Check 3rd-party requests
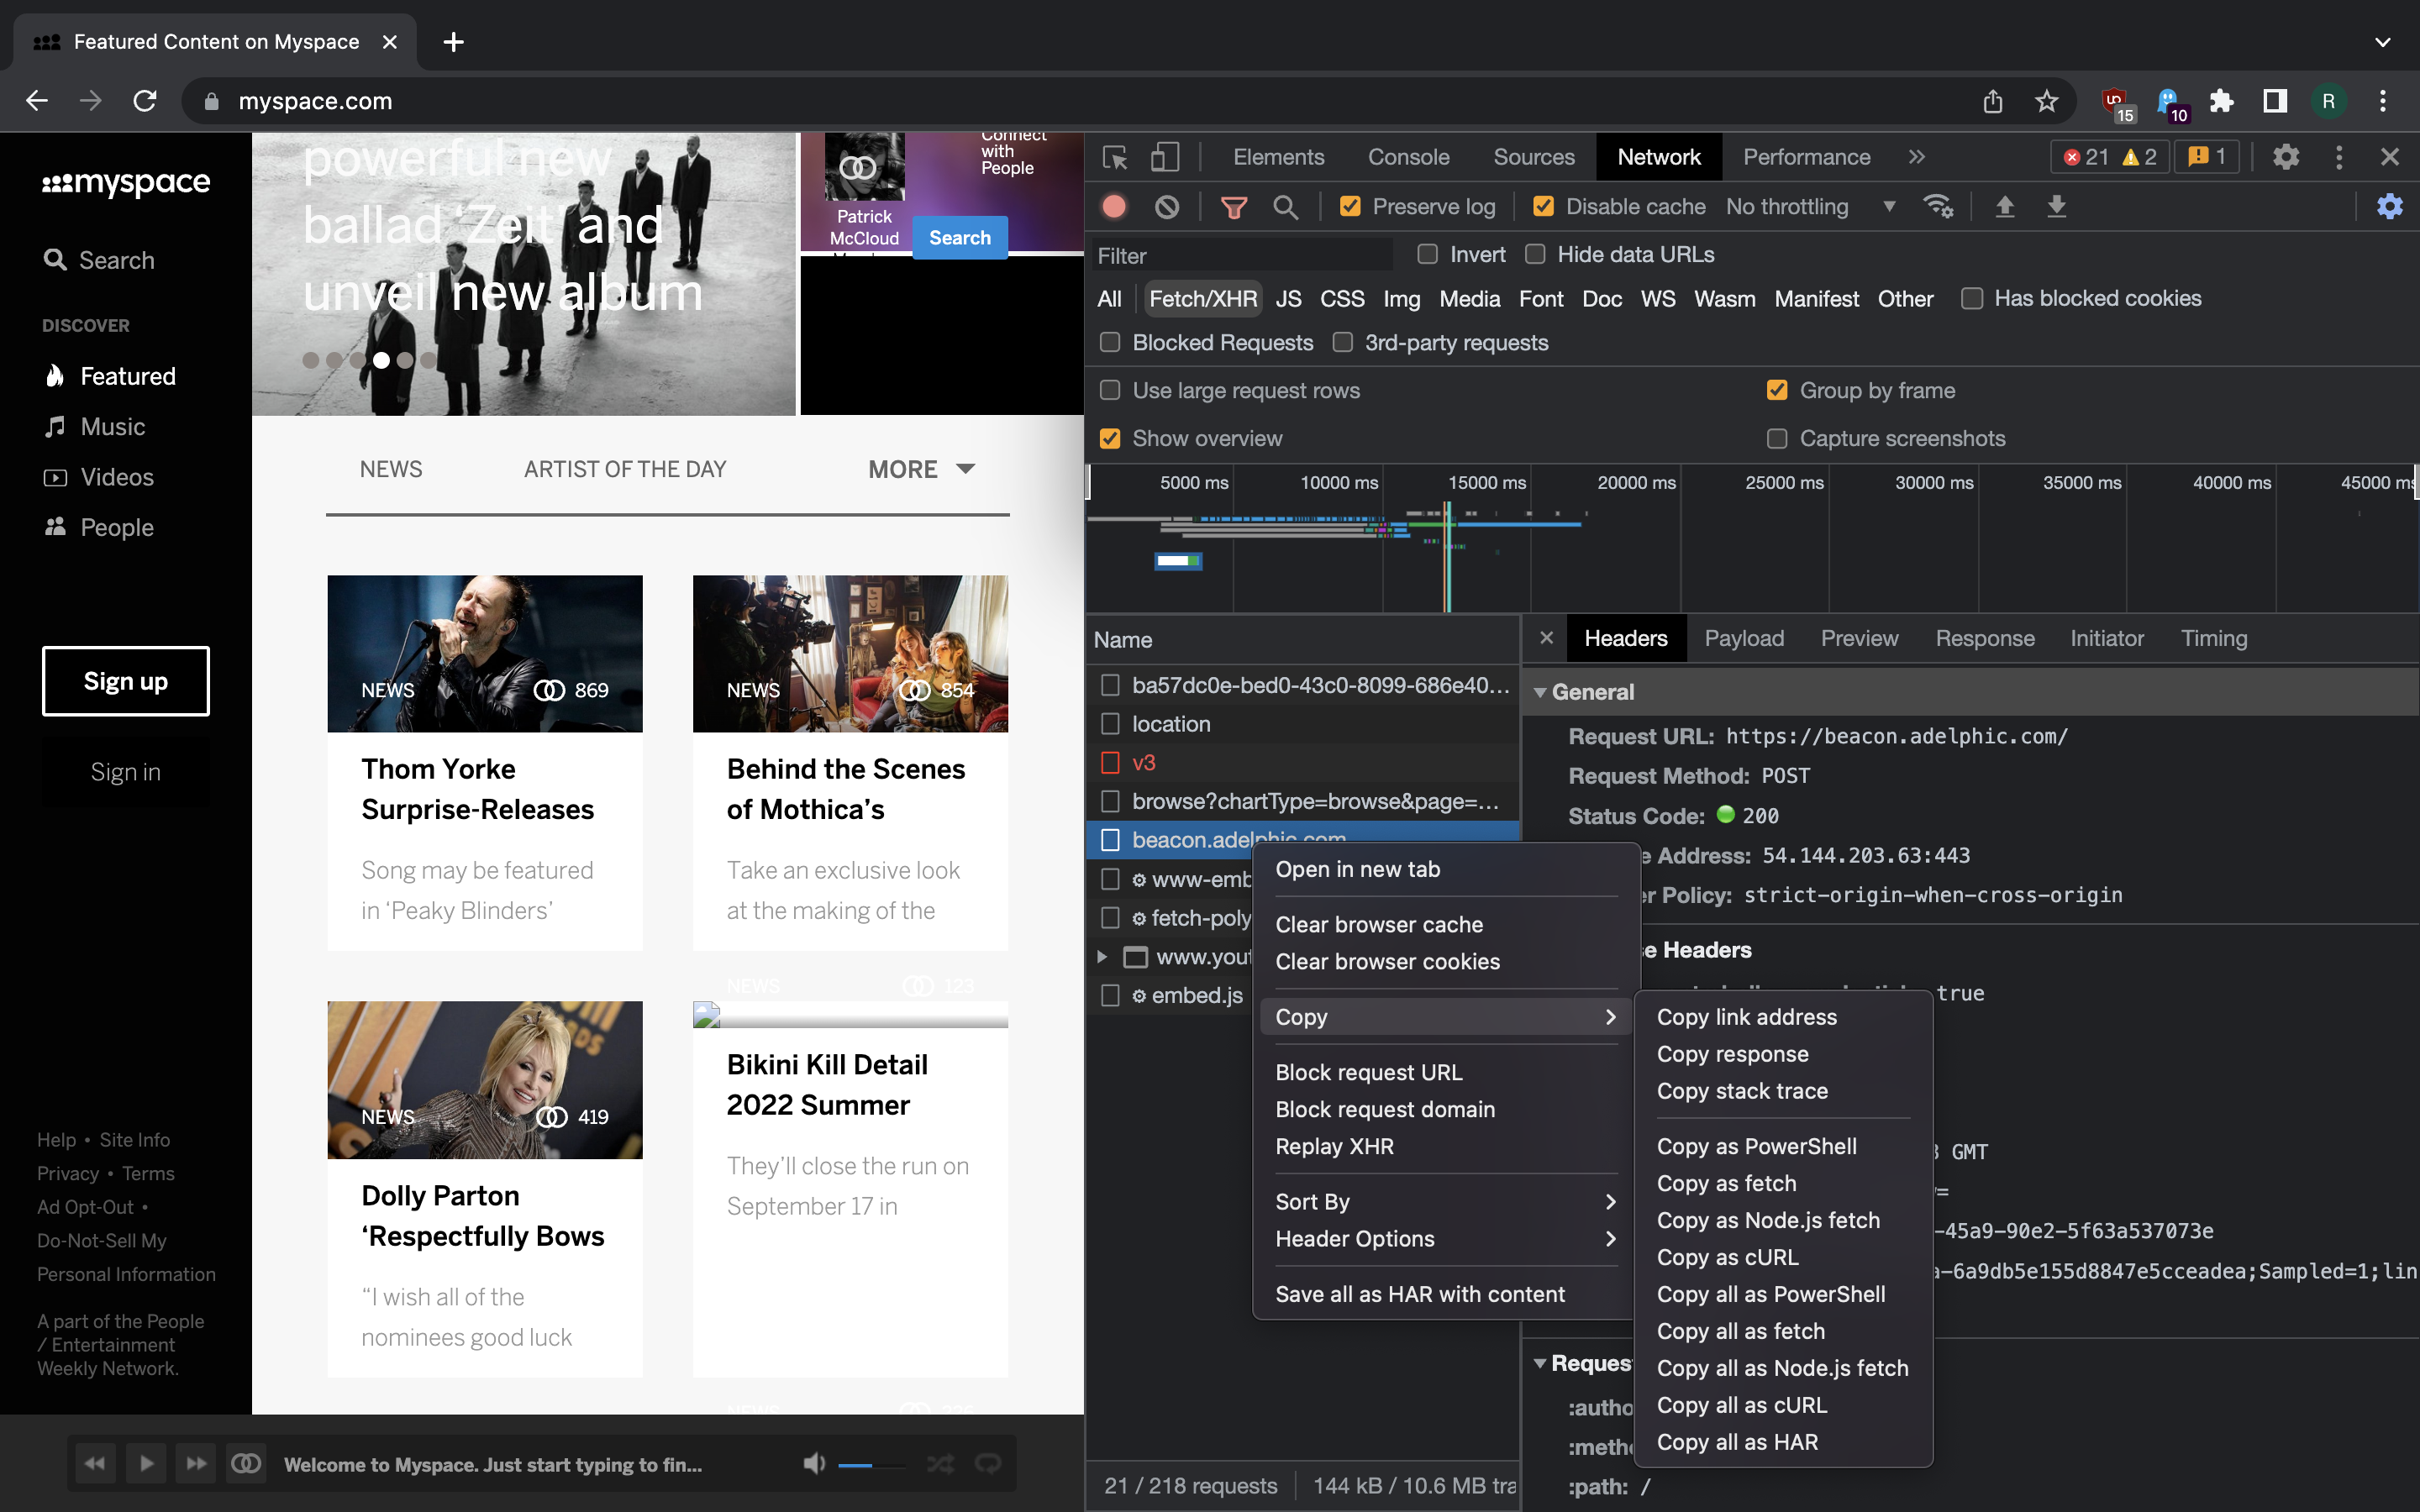Image resolution: width=2420 pixels, height=1512 pixels. (1343, 343)
